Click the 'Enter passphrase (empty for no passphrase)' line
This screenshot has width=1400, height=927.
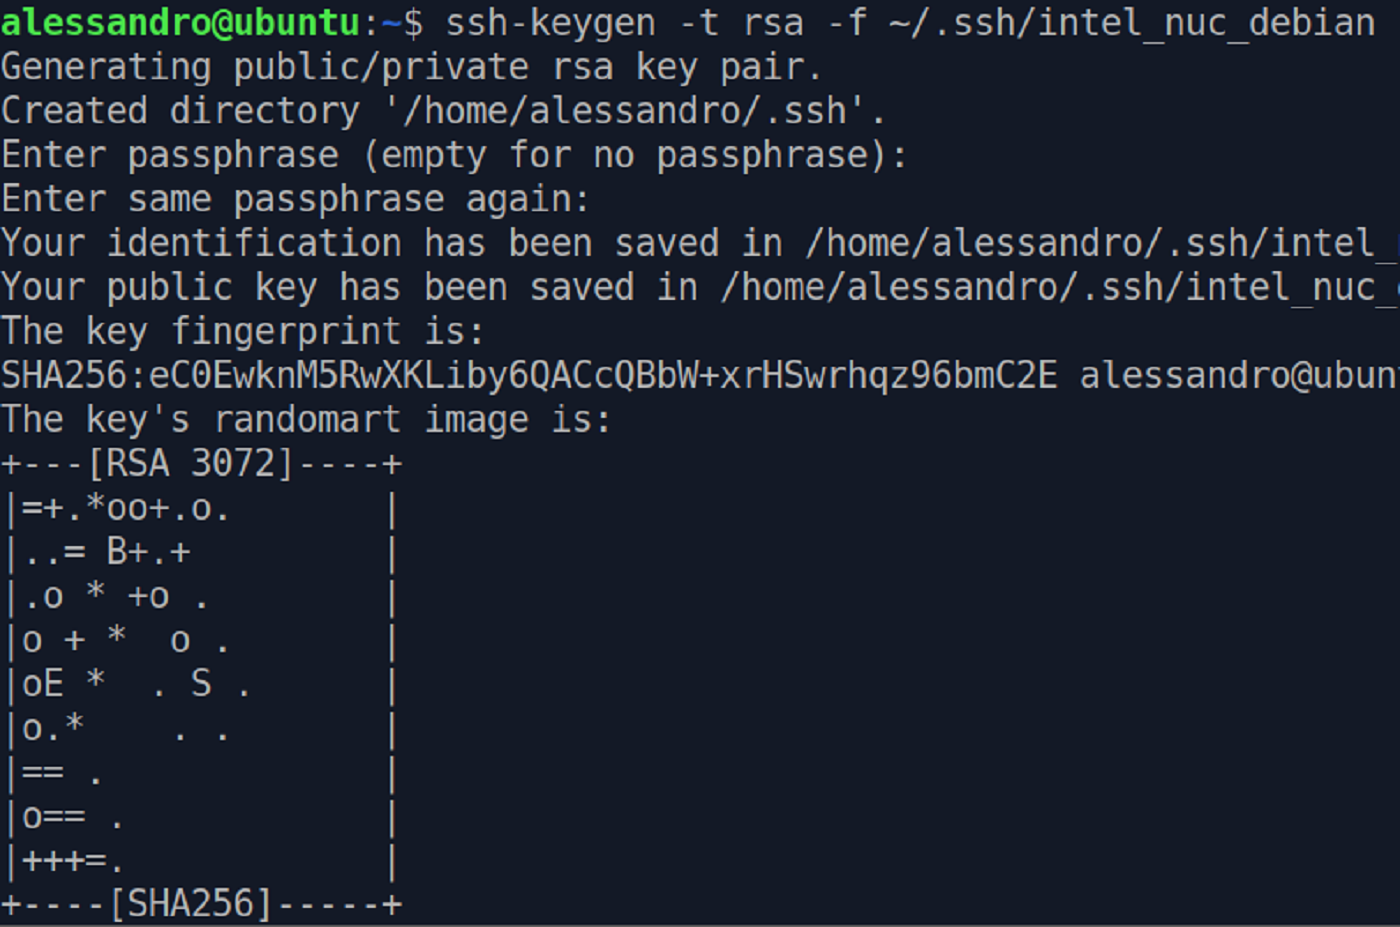(453, 155)
